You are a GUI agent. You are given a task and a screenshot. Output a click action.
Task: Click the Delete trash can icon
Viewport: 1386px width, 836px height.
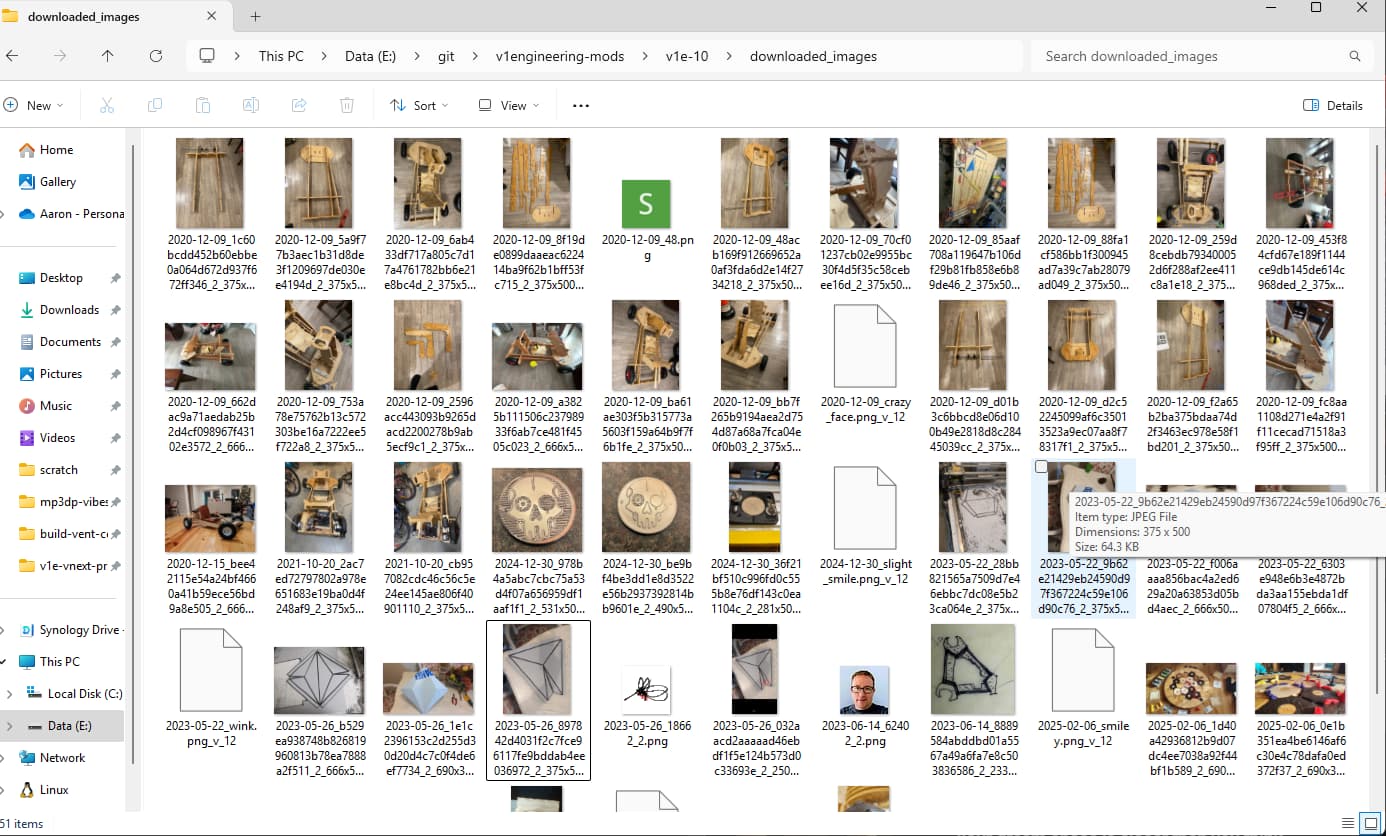click(x=347, y=105)
